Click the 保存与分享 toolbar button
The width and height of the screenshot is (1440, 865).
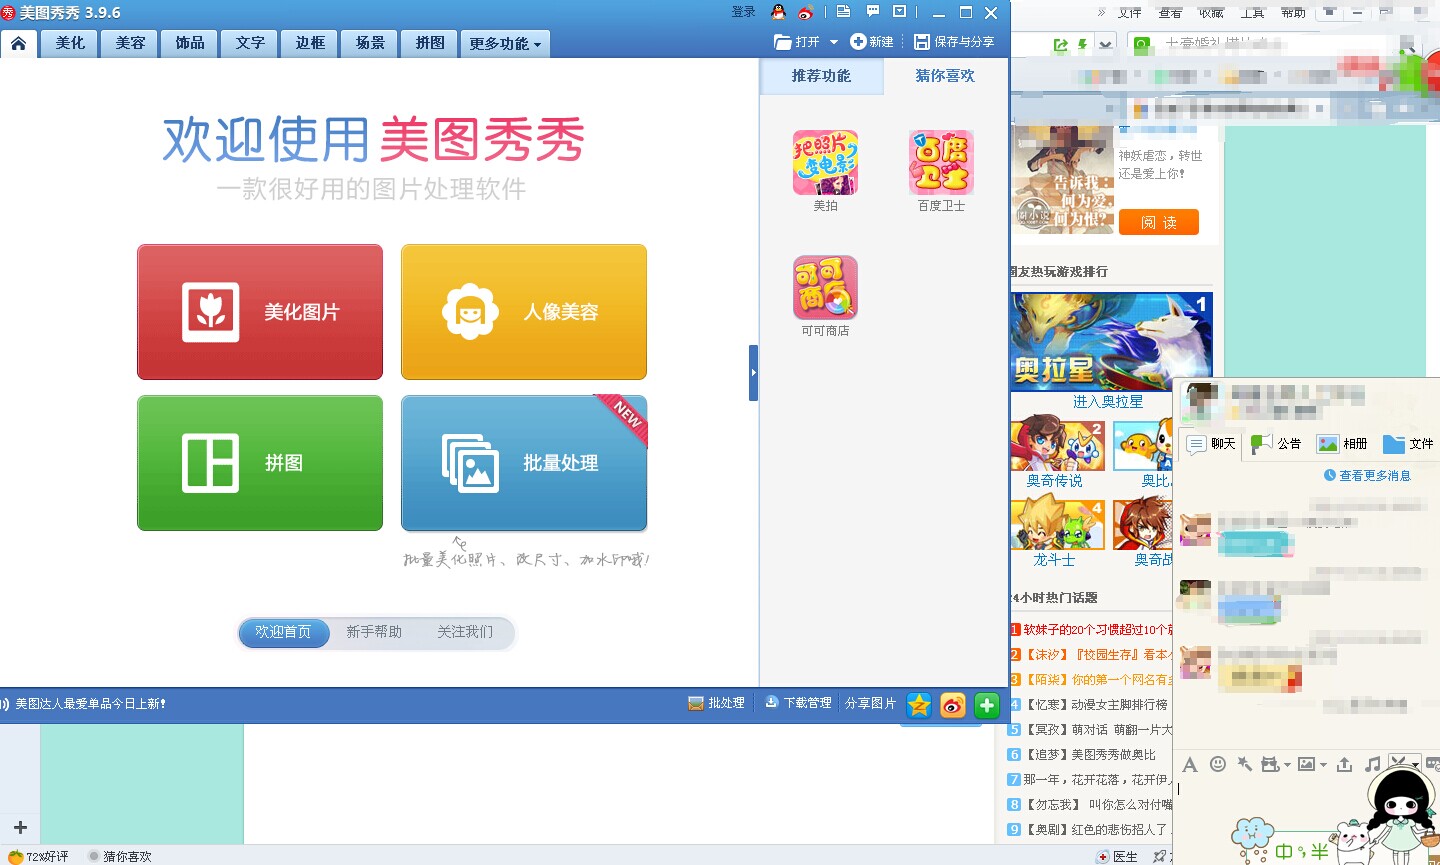coord(954,42)
